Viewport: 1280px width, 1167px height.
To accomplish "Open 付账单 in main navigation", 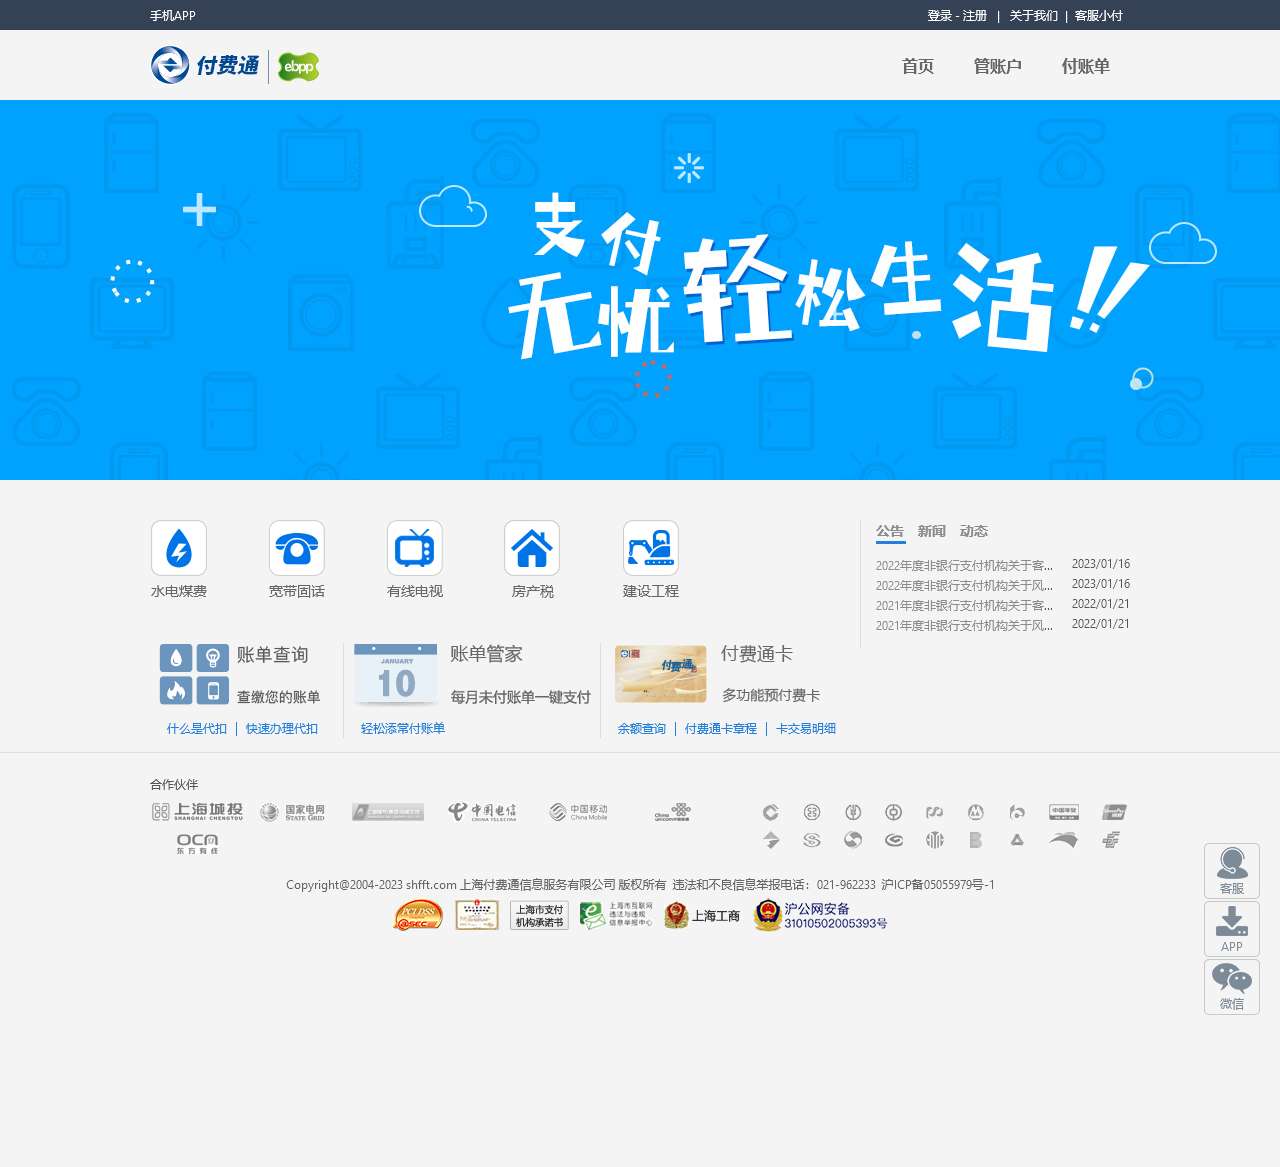I will [1086, 66].
